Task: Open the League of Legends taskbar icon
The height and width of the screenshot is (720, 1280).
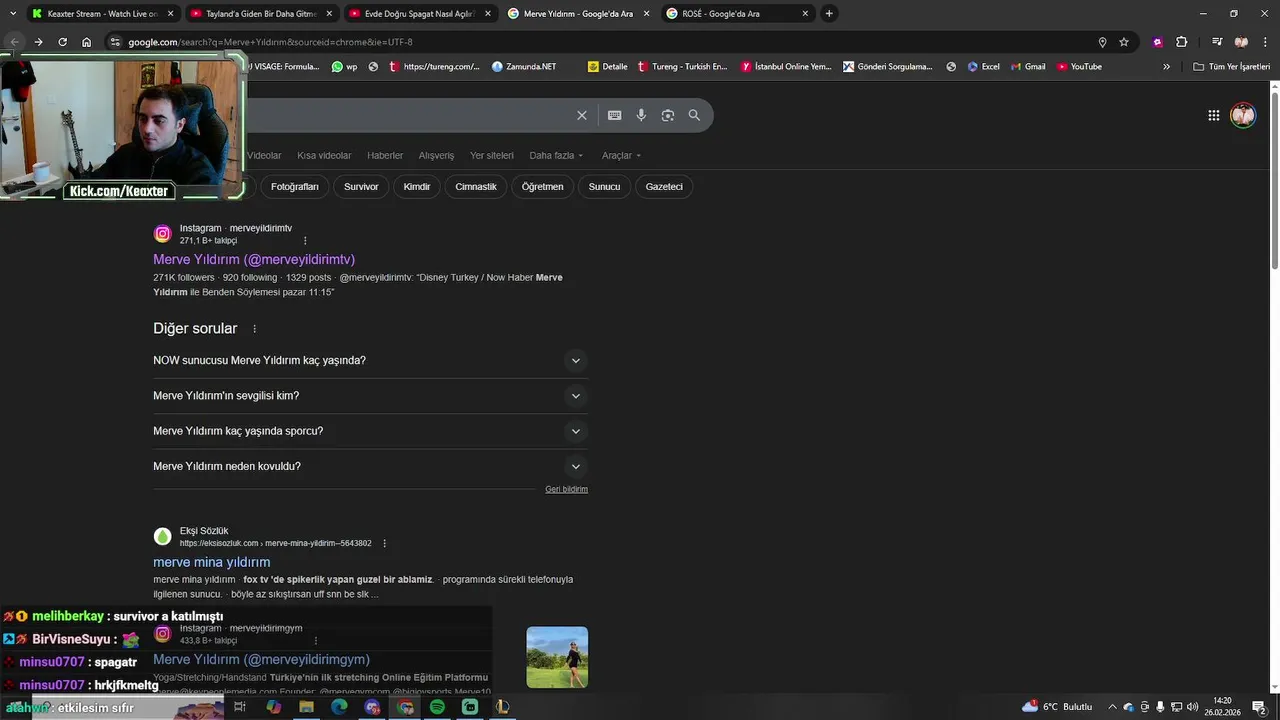Action: coord(502,707)
